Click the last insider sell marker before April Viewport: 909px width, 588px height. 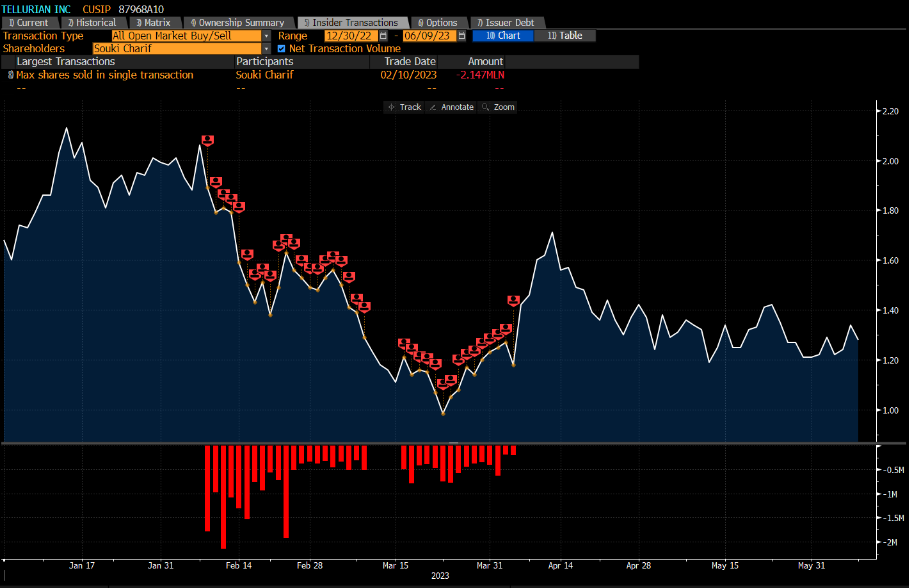click(x=514, y=300)
